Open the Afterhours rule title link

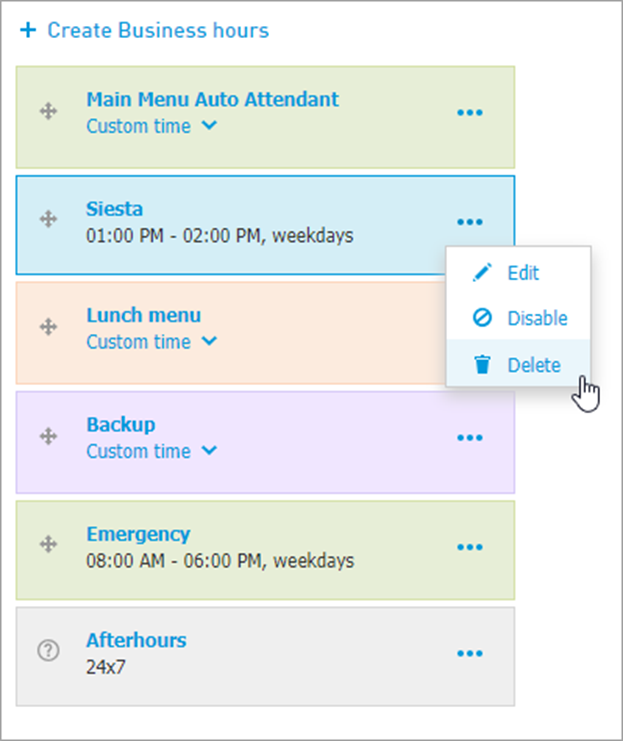pos(136,640)
